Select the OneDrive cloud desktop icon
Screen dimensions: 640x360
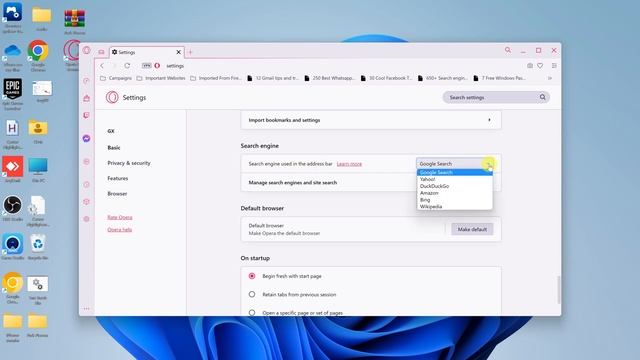tap(13, 58)
